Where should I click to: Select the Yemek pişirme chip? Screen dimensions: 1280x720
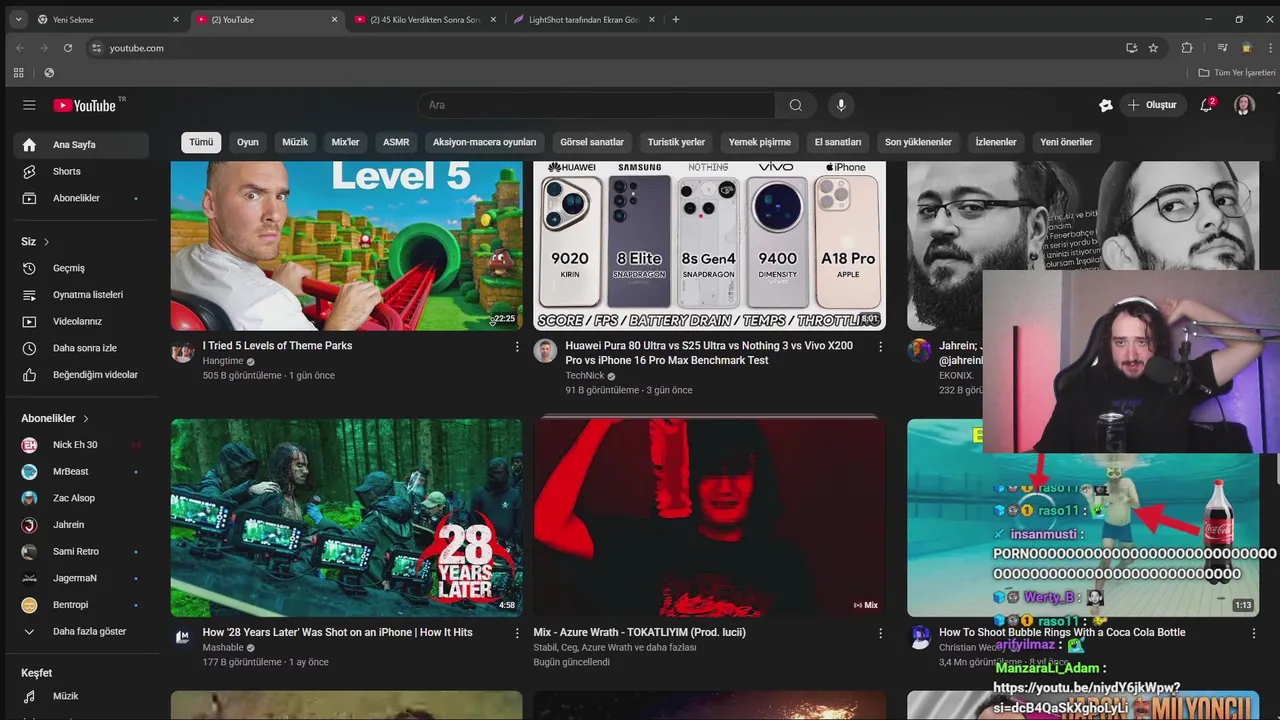click(x=760, y=142)
